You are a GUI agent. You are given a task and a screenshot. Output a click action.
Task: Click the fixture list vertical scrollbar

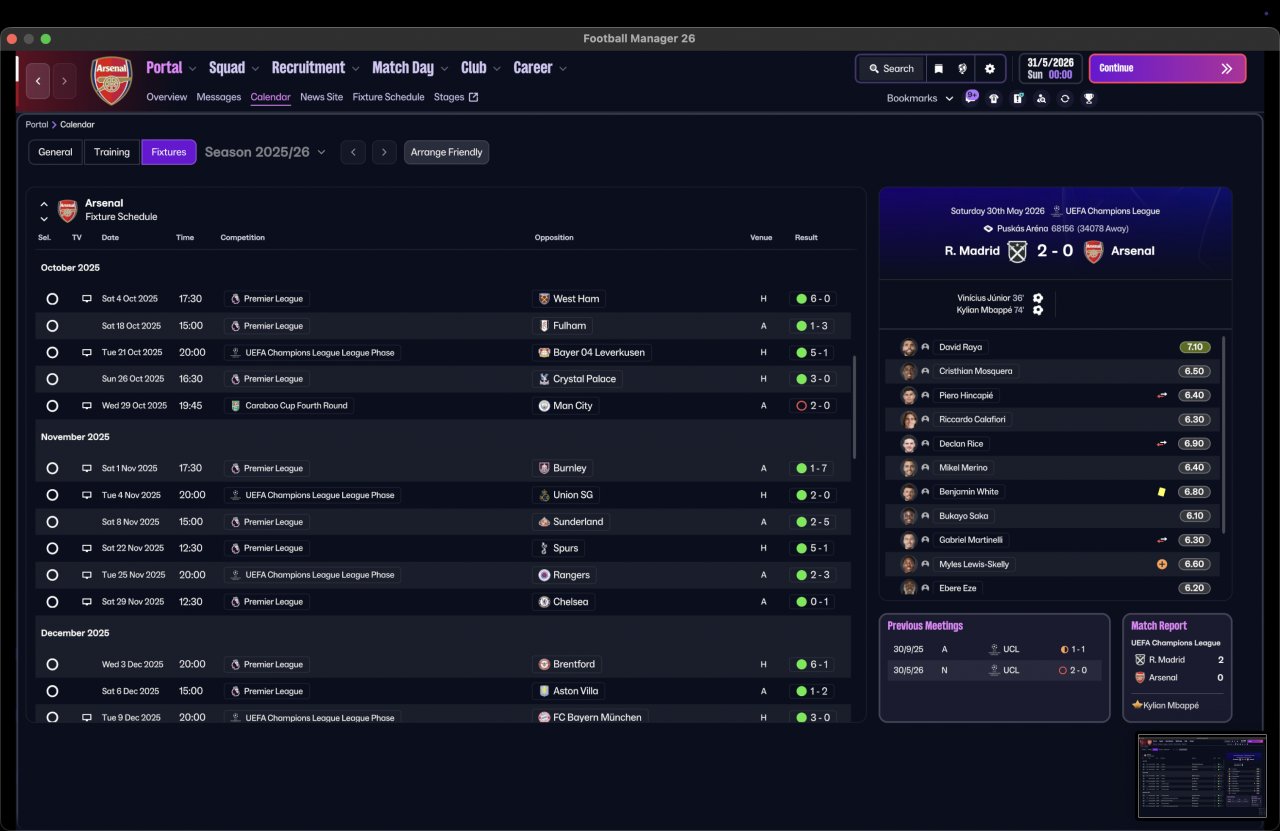coord(854,407)
